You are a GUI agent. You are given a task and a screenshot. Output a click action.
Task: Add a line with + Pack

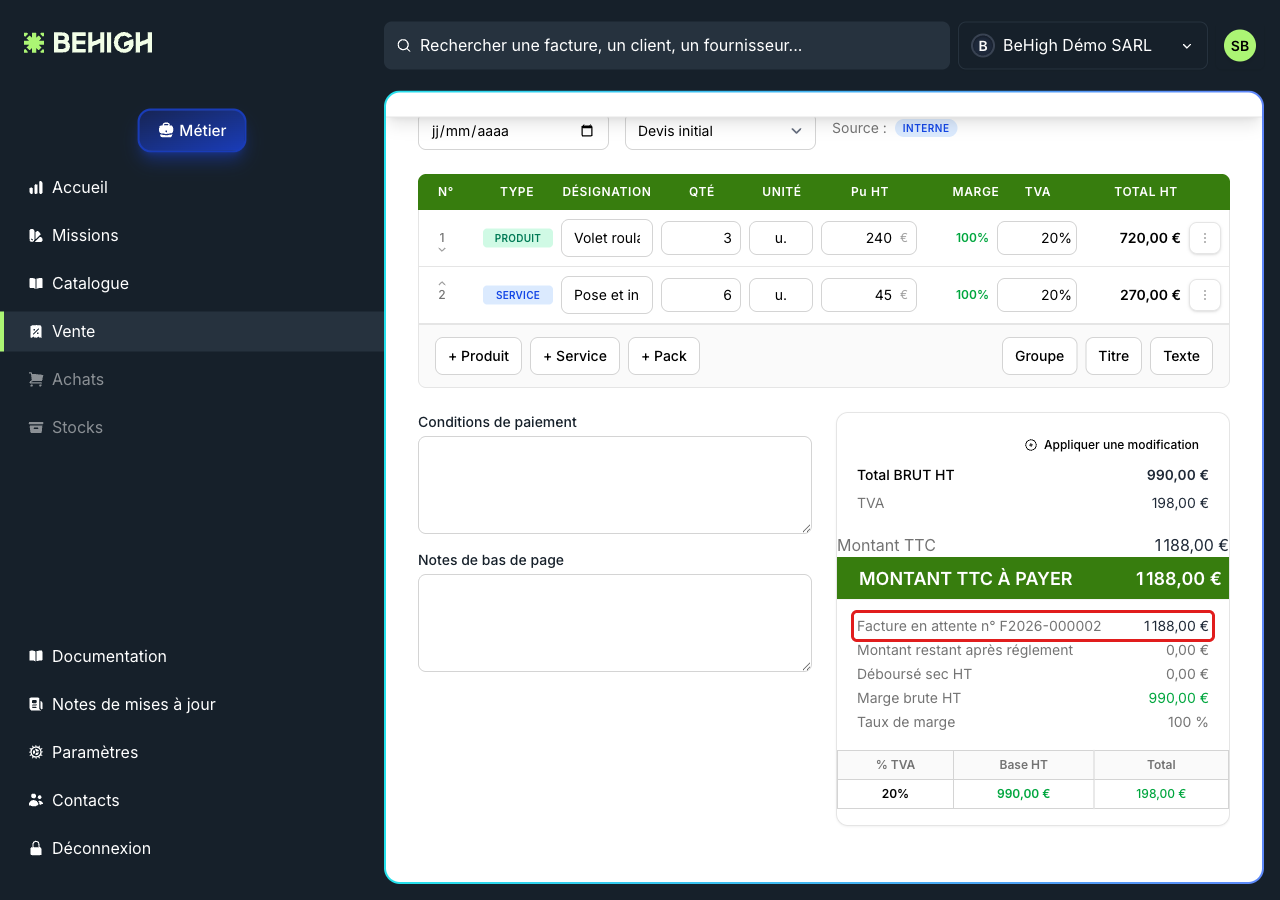pos(664,356)
